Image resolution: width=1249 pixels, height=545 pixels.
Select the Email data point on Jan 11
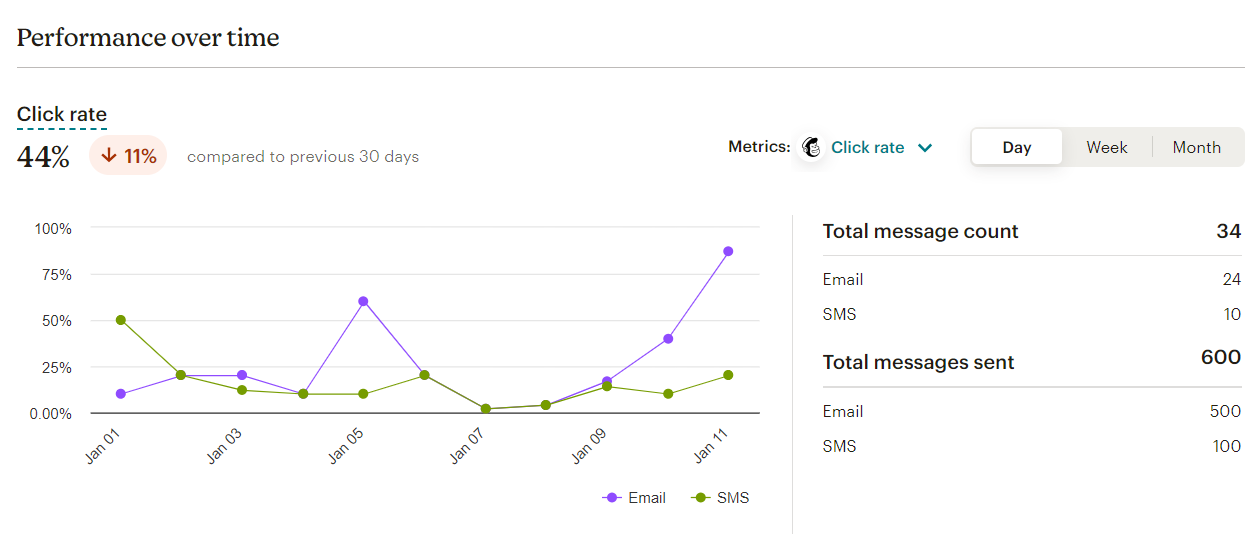[728, 251]
